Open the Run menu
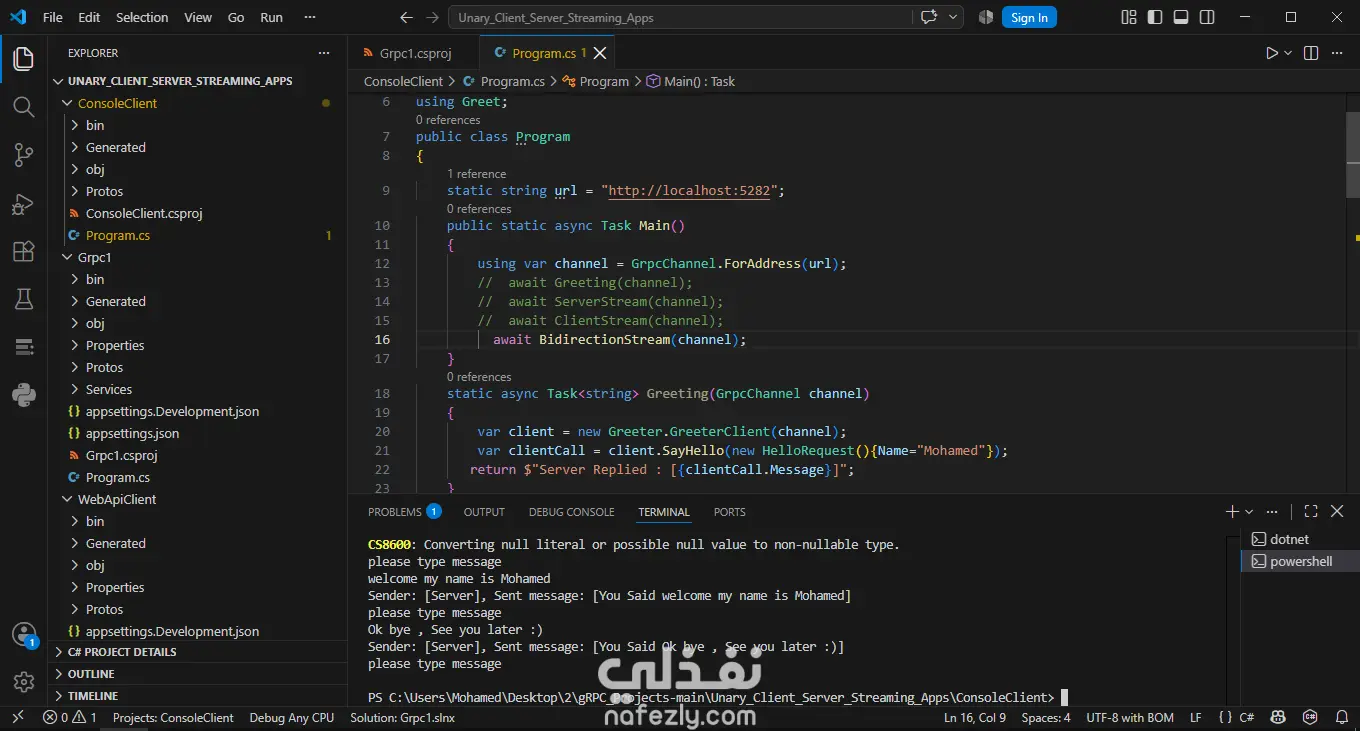1360x731 pixels. [x=271, y=17]
